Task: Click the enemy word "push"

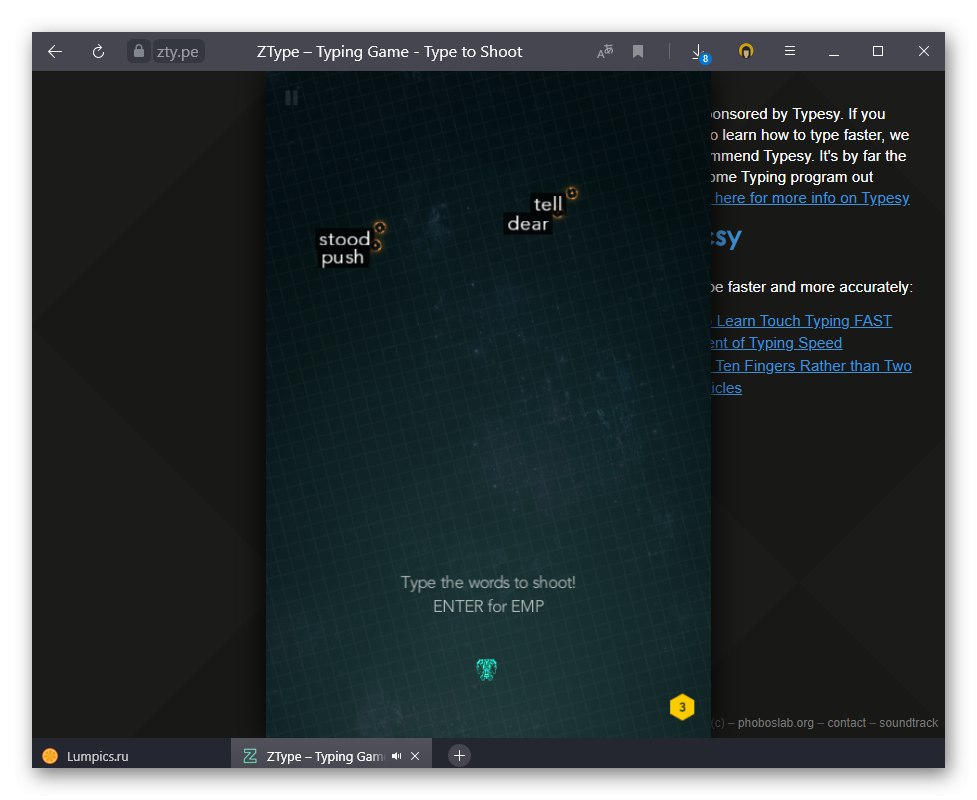Action: click(x=343, y=258)
